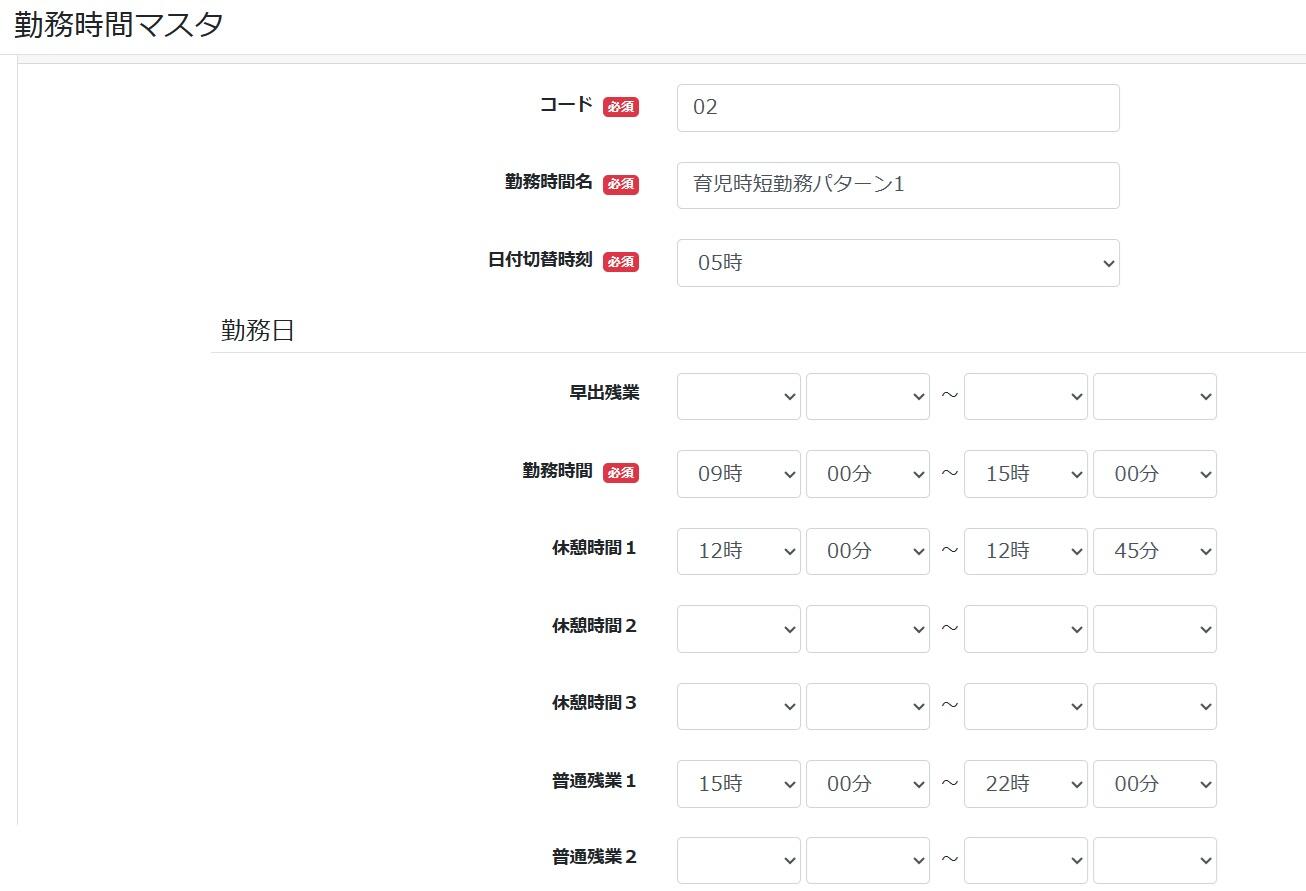Open 休憩時間2 start hour dropdown
The width and height of the screenshot is (1306, 891).
point(738,629)
